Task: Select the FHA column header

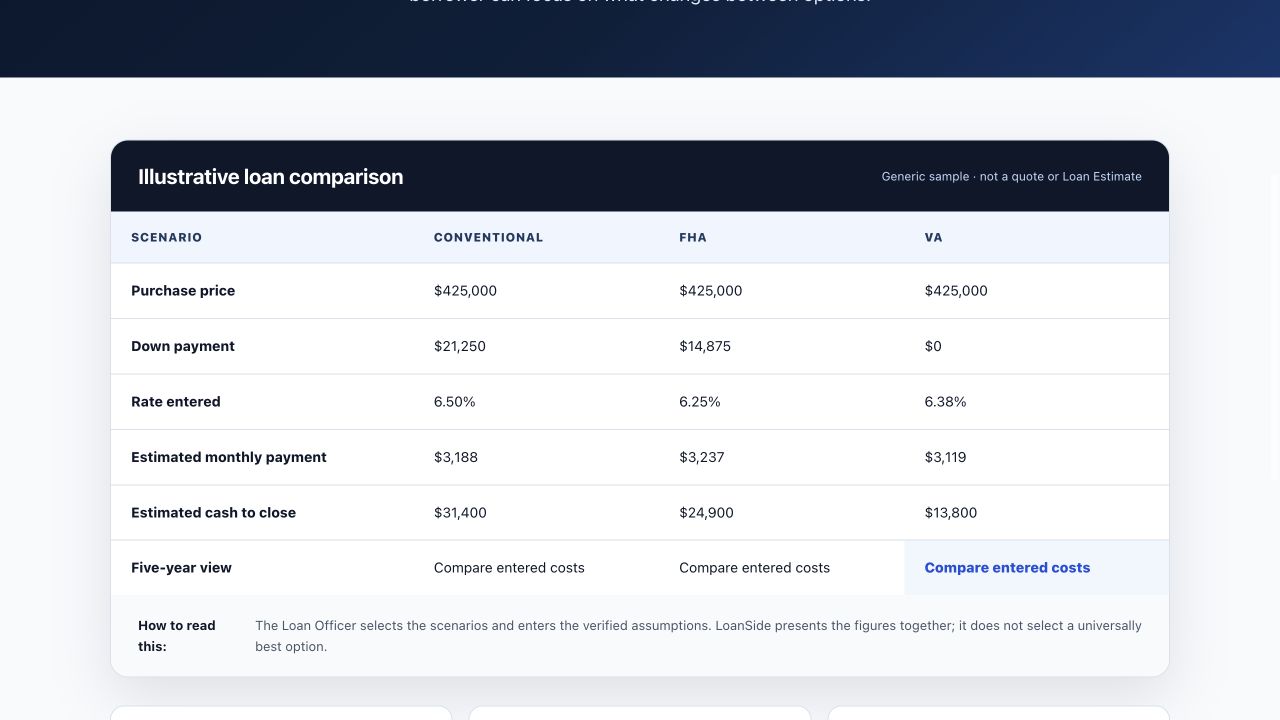Action: pos(692,237)
